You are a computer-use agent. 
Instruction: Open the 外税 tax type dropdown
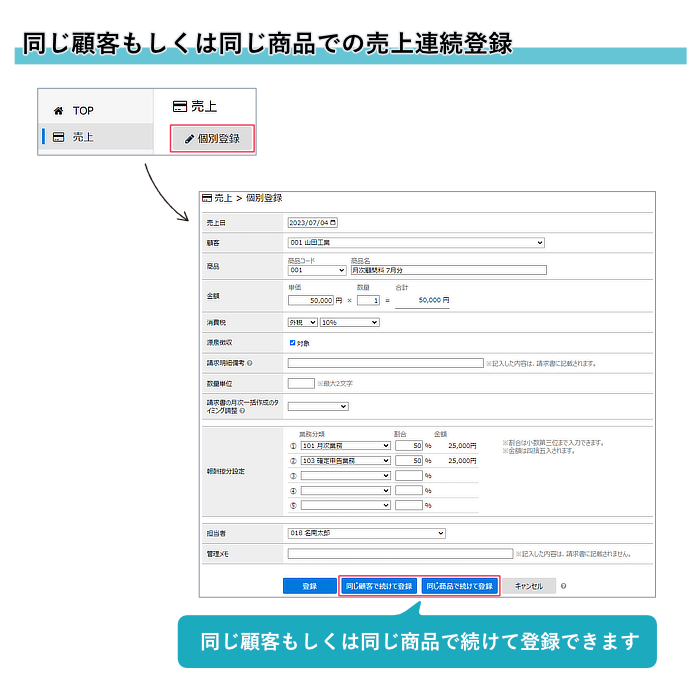[302, 322]
